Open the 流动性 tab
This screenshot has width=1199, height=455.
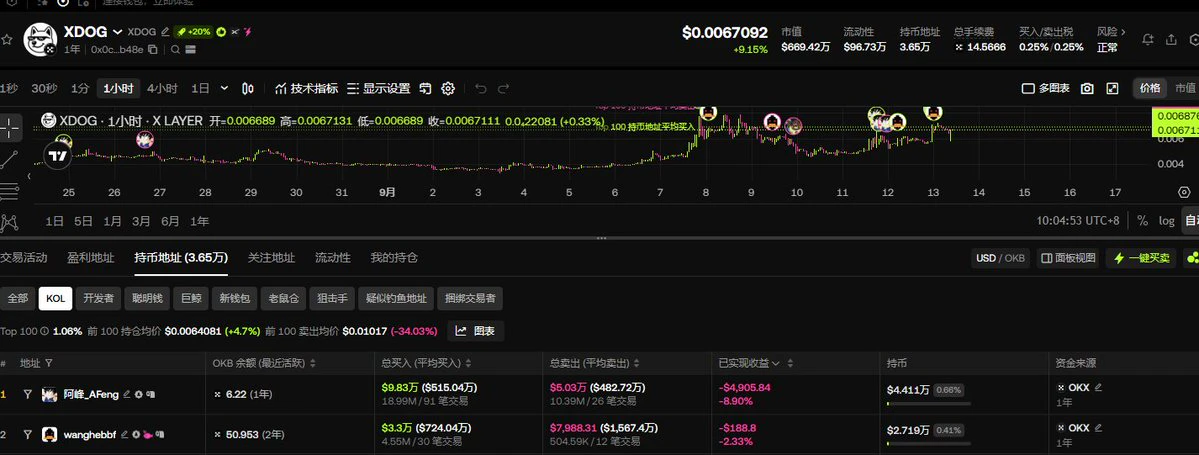333,258
